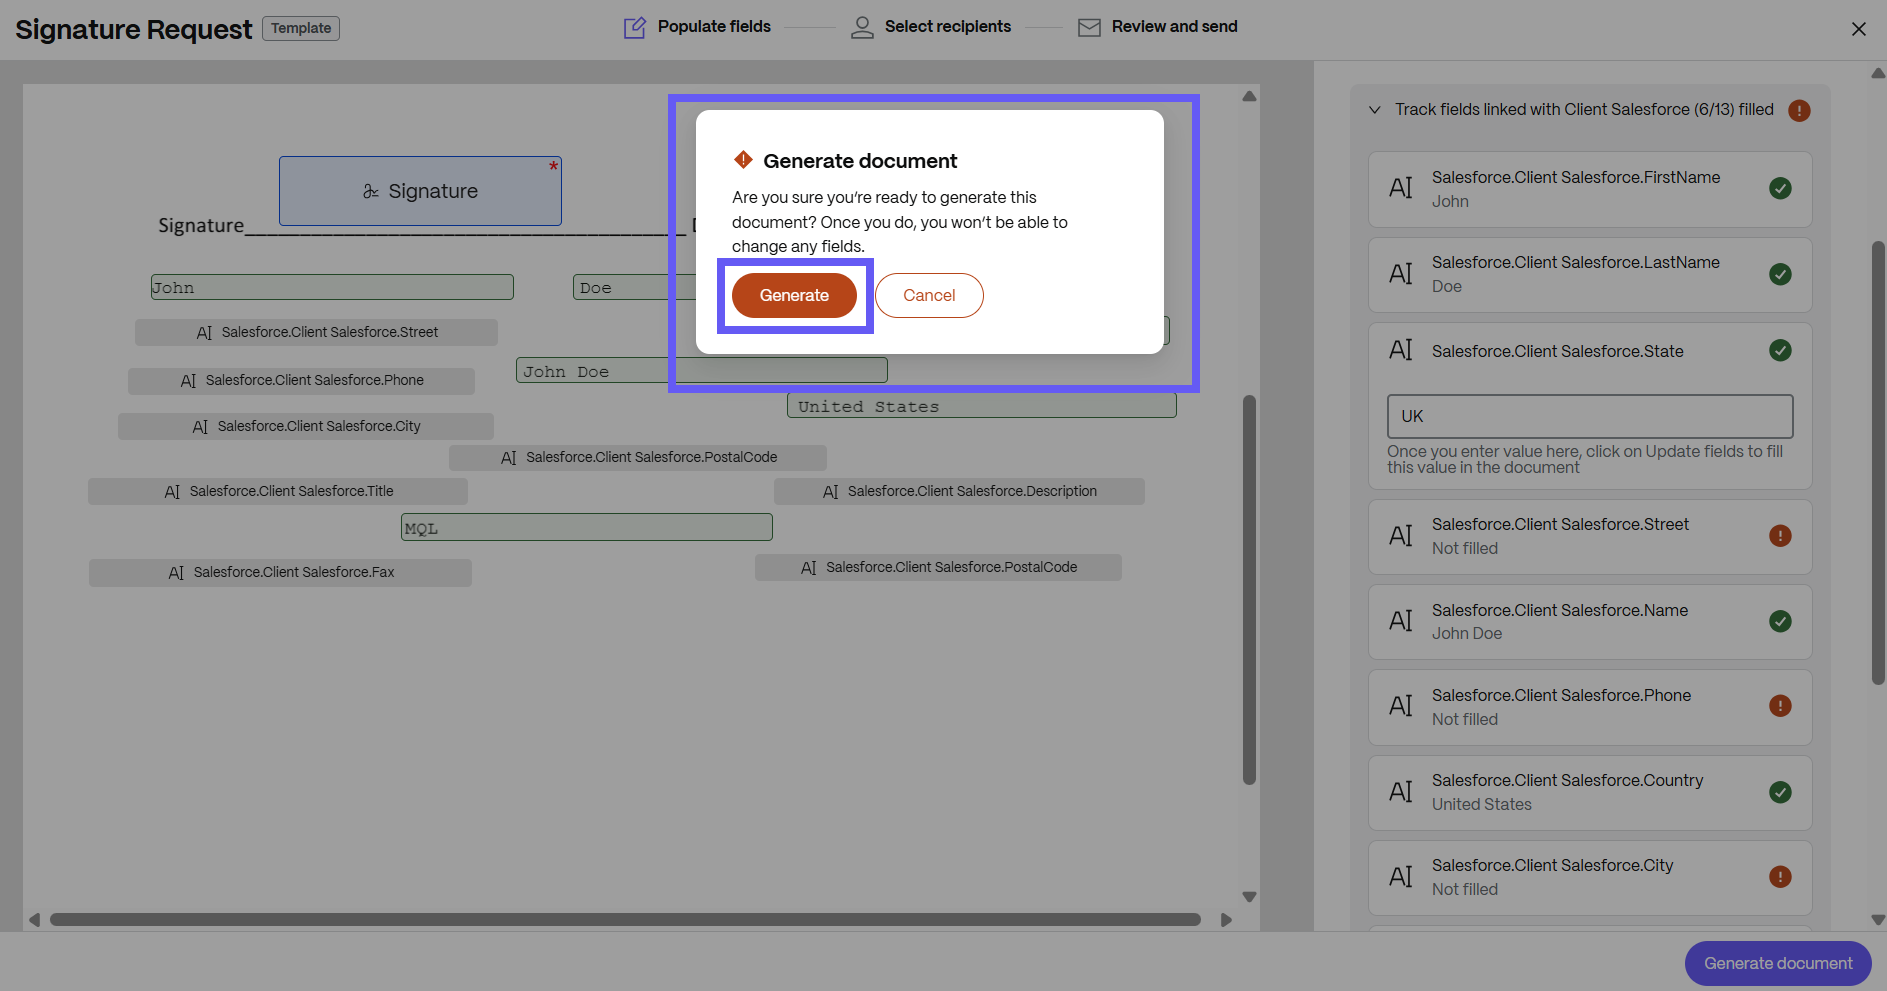This screenshot has height=991, width=1887.
Task: Select the Salesforce.Client Salesforce.FirstName card
Action: pyautogui.click(x=1590, y=189)
